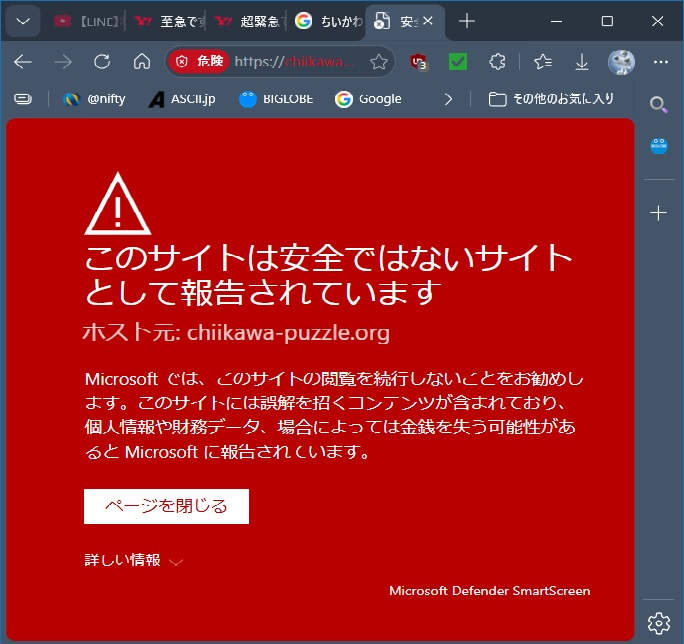This screenshot has height=644, width=684.
Task: Click the 危険 security badge
Action: 199,62
